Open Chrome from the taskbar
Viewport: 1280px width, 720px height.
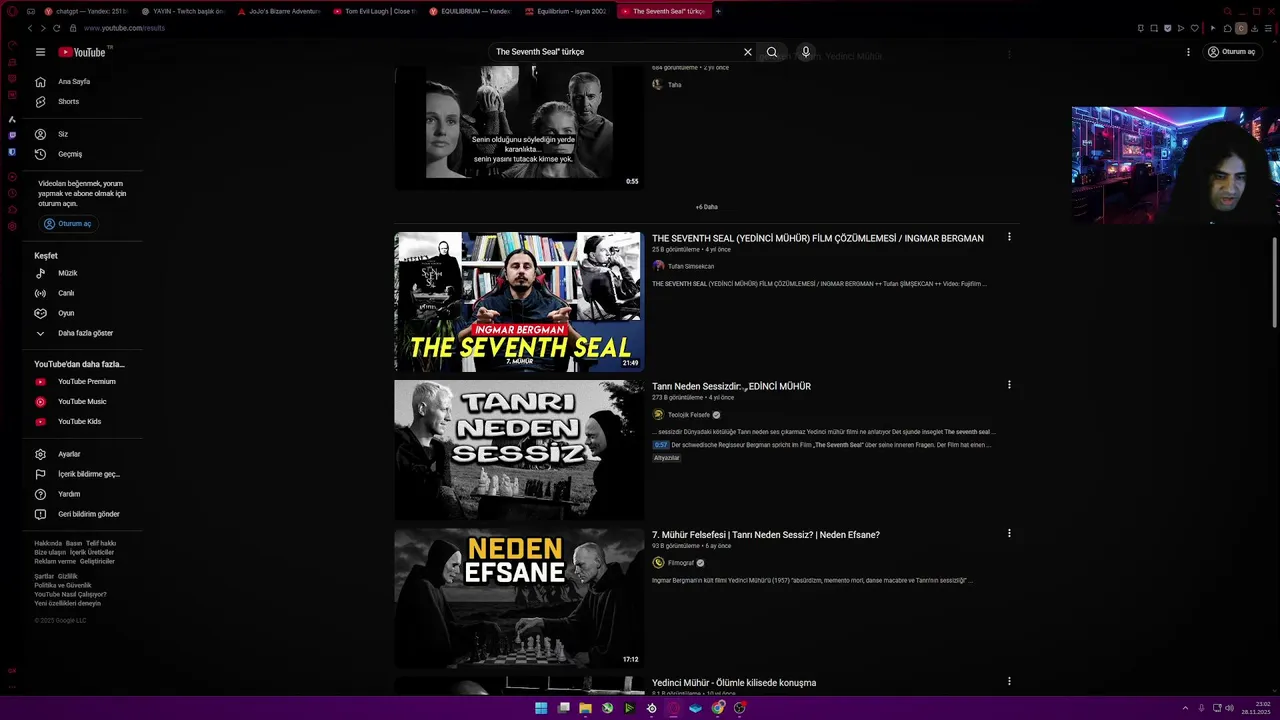click(718, 708)
